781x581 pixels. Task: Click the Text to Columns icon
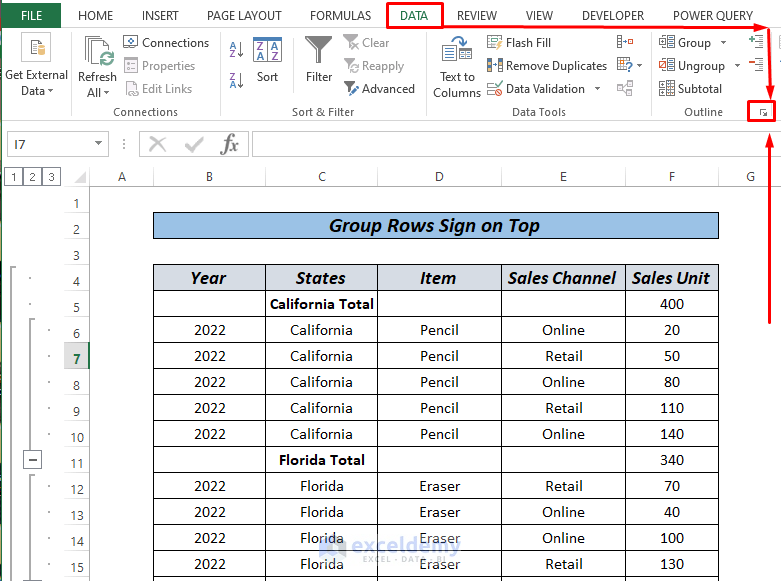[457, 51]
